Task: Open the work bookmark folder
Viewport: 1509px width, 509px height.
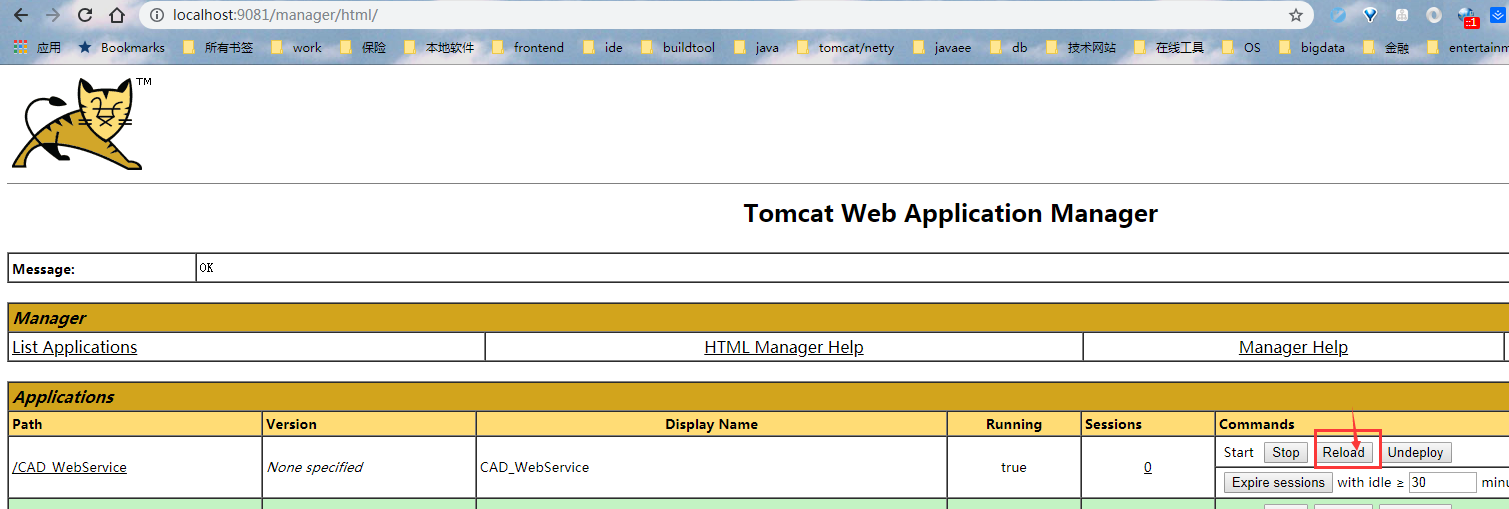Action: 296,47
